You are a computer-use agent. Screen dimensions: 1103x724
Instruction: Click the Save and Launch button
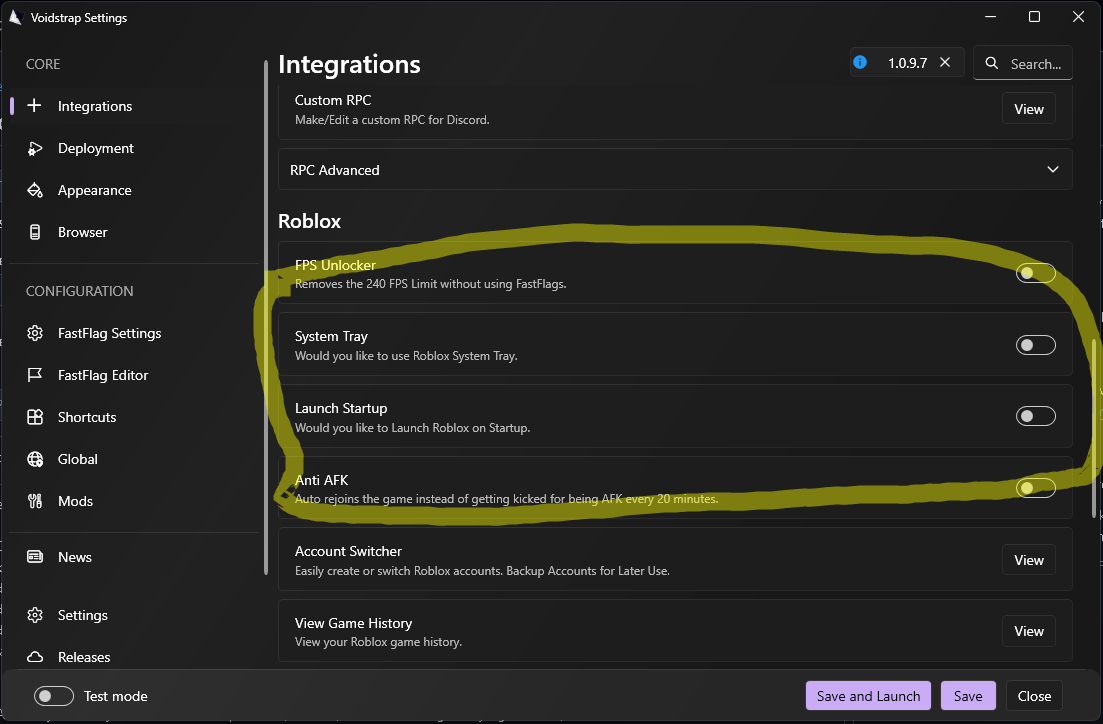click(868, 696)
